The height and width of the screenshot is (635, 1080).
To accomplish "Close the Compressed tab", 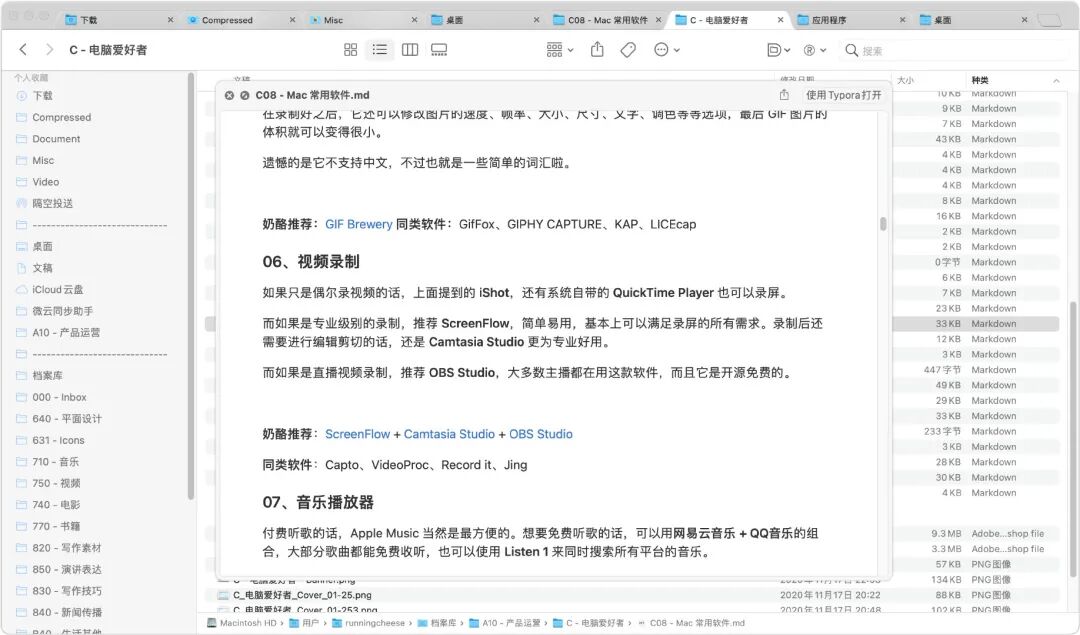I will 293,20.
